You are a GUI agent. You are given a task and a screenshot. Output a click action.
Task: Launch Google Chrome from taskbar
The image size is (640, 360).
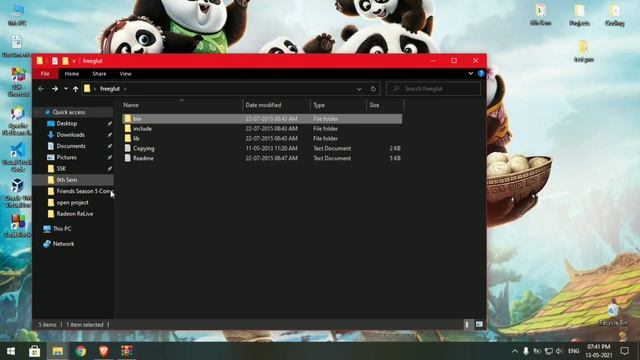point(81,351)
